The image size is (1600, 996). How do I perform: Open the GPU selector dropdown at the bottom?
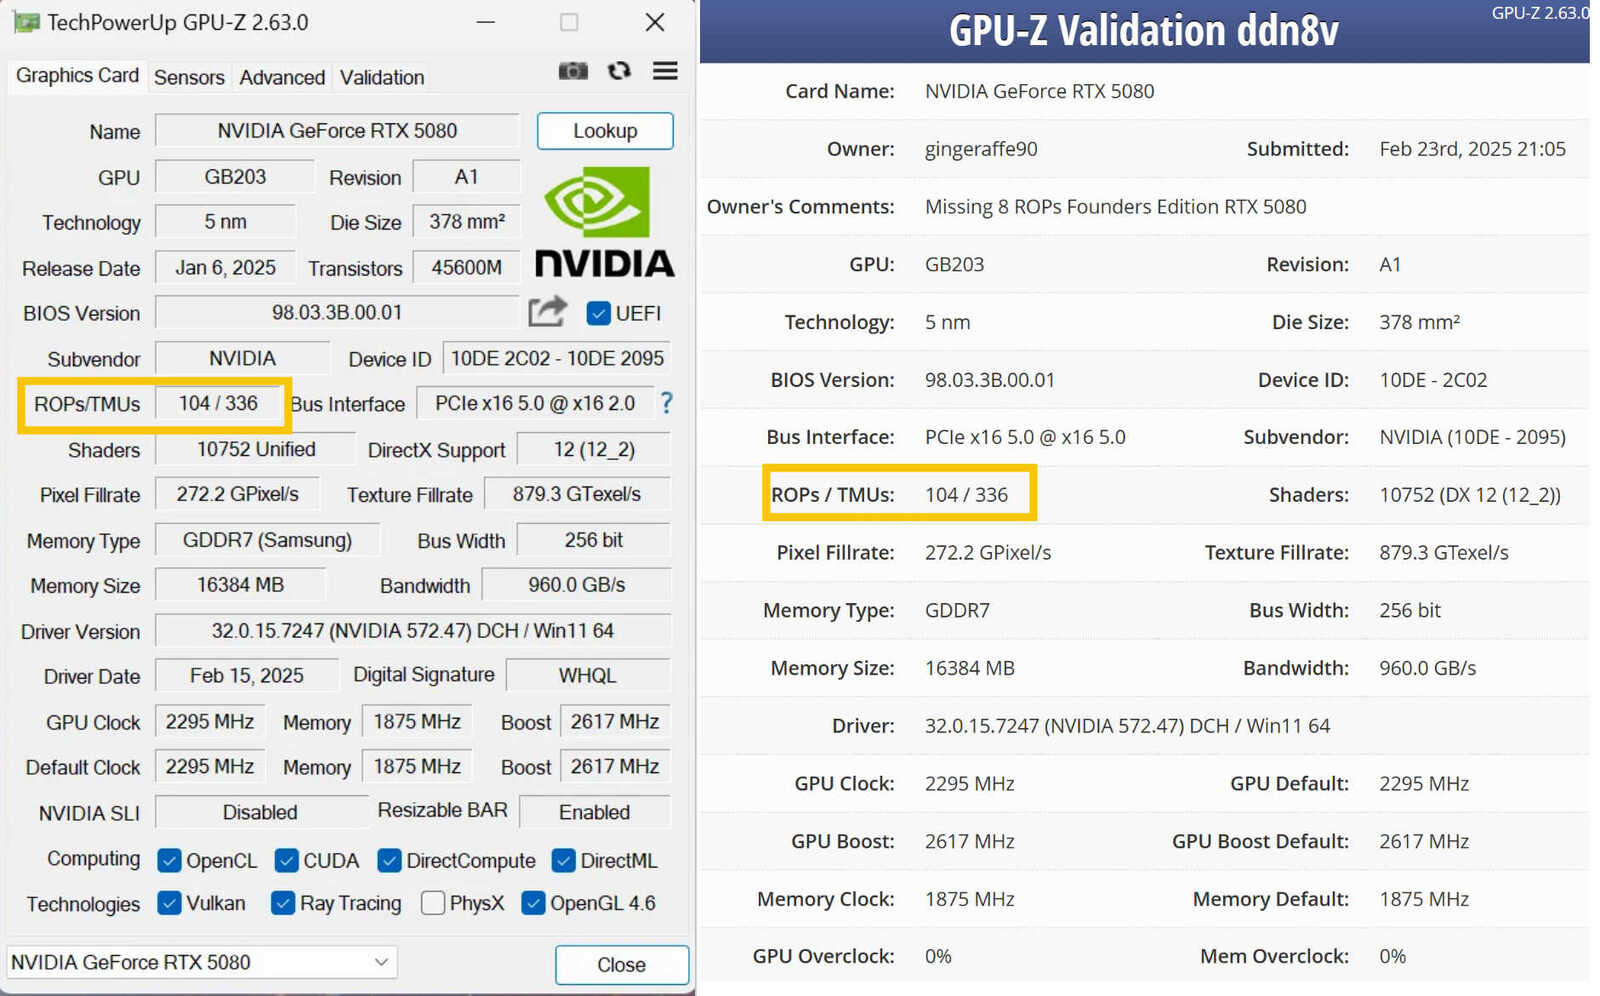[380, 961]
